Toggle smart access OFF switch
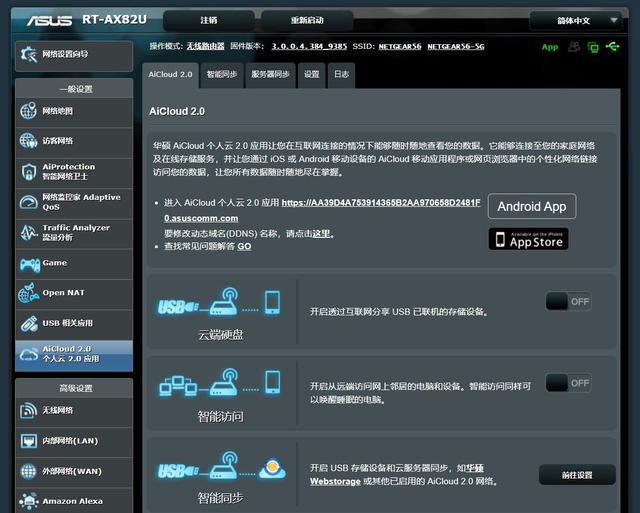Image resolution: width=640 pixels, height=513 pixels. [568, 383]
